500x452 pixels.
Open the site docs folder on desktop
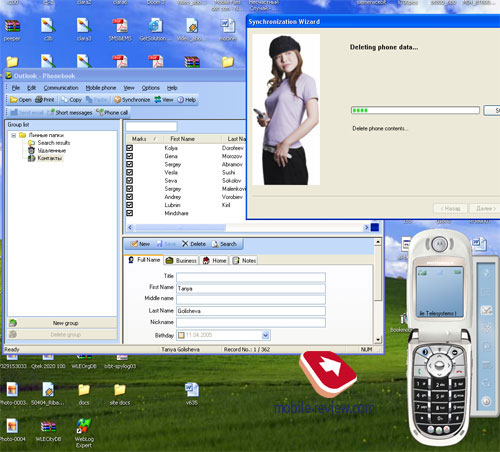pos(120,393)
